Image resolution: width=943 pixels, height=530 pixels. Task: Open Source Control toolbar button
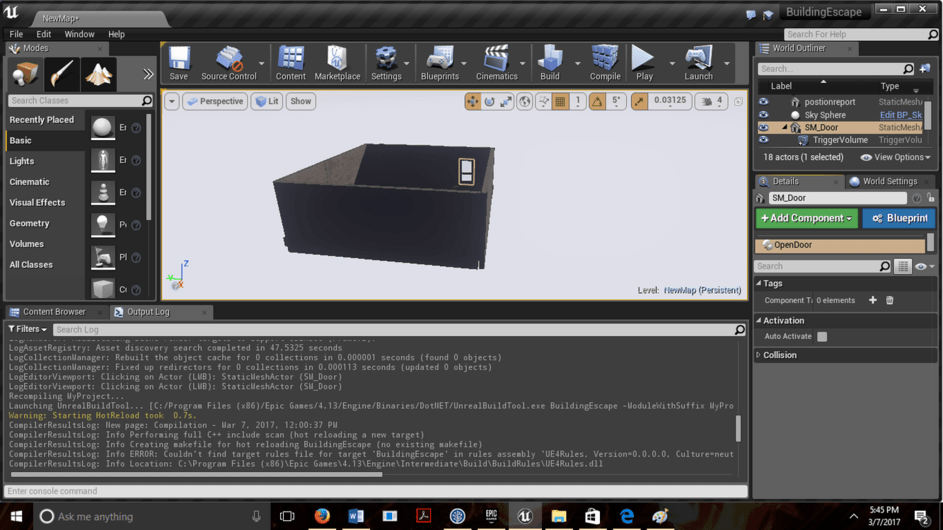[229, 63]
